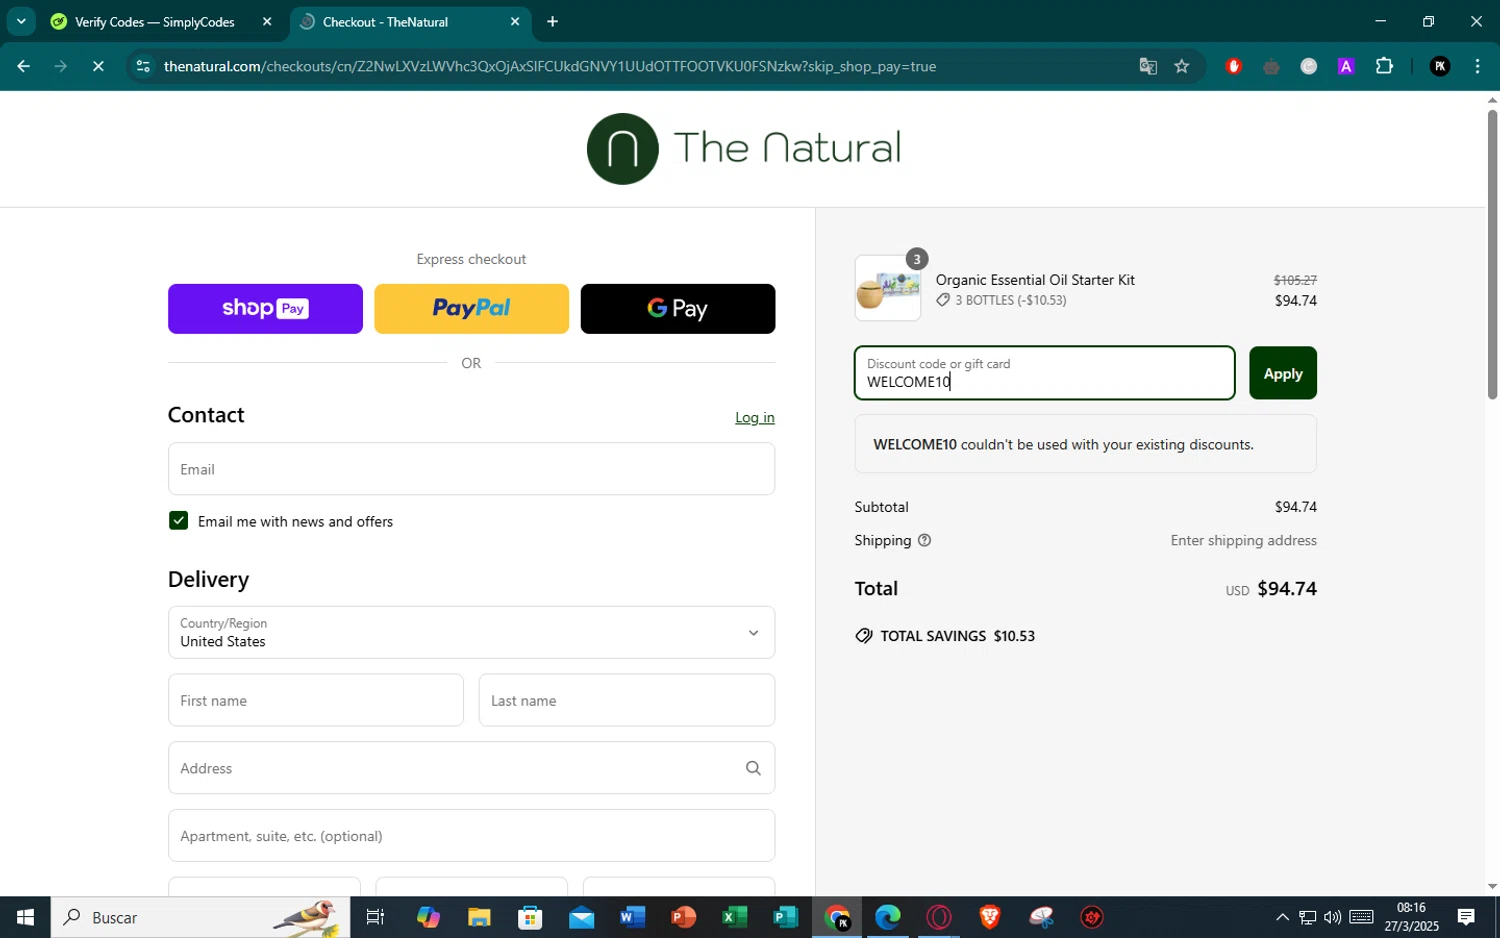The height and width of the screenshot is (938, 1500).
Task: Click into the First name field
Action: [315, 700]
